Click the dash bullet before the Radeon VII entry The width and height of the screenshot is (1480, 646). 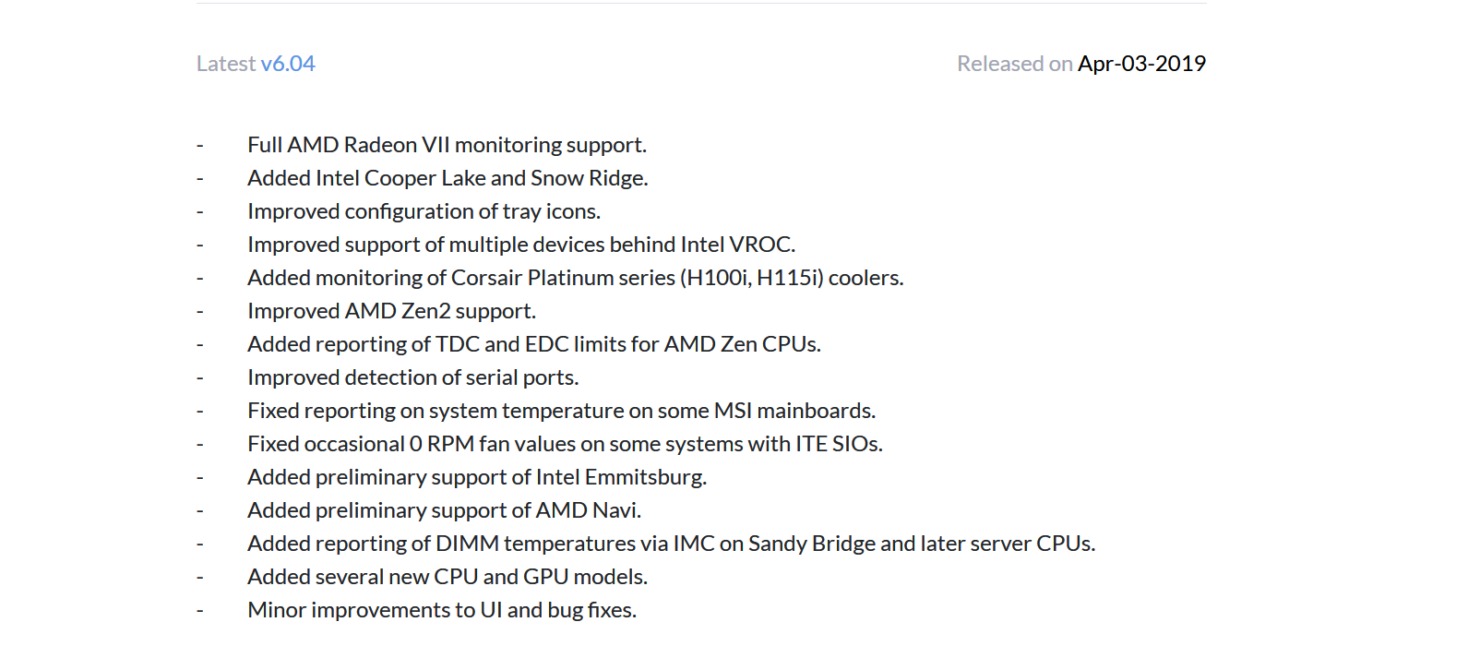pyautogui.click(x=200, y=145)
